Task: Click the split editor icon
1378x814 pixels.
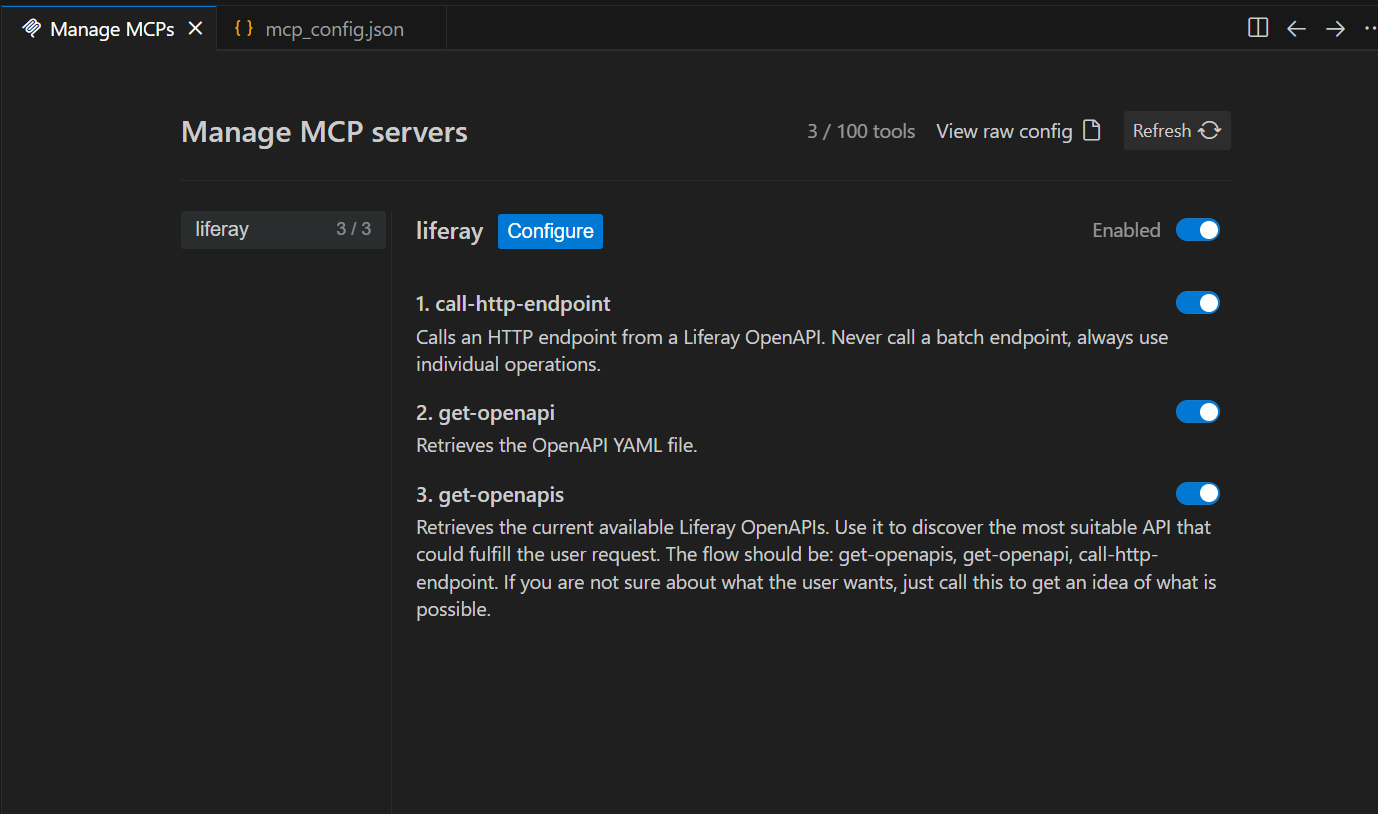Action: [x=1258, y=28]
